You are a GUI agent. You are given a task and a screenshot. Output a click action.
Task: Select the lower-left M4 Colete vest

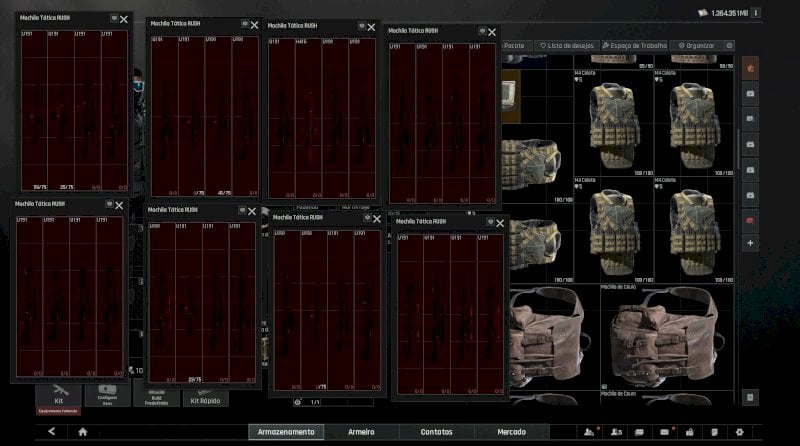614,230
